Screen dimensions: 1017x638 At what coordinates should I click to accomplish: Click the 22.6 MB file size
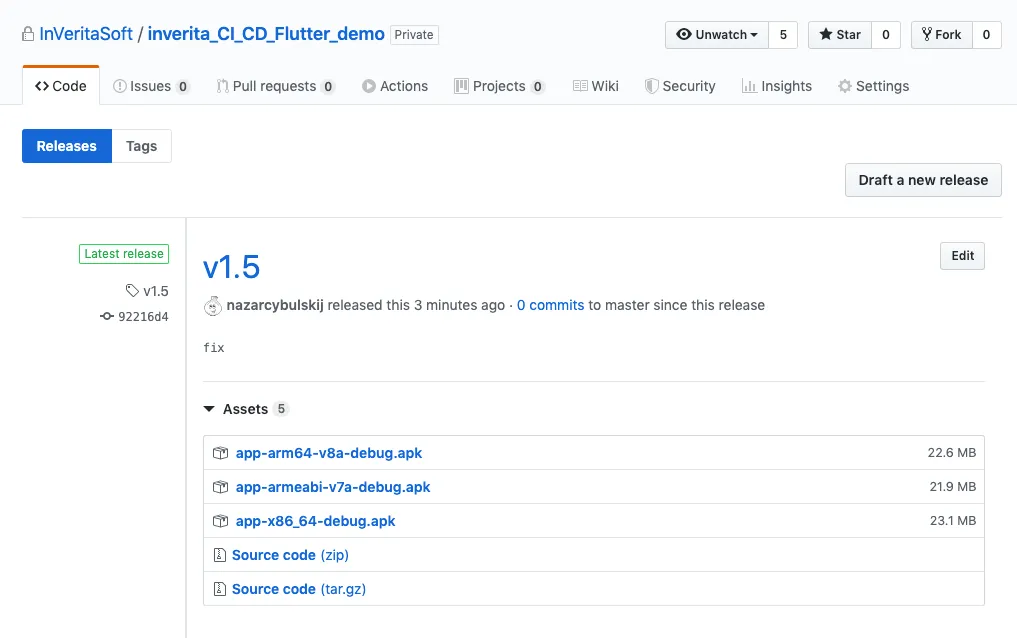(x=951, y=453)
